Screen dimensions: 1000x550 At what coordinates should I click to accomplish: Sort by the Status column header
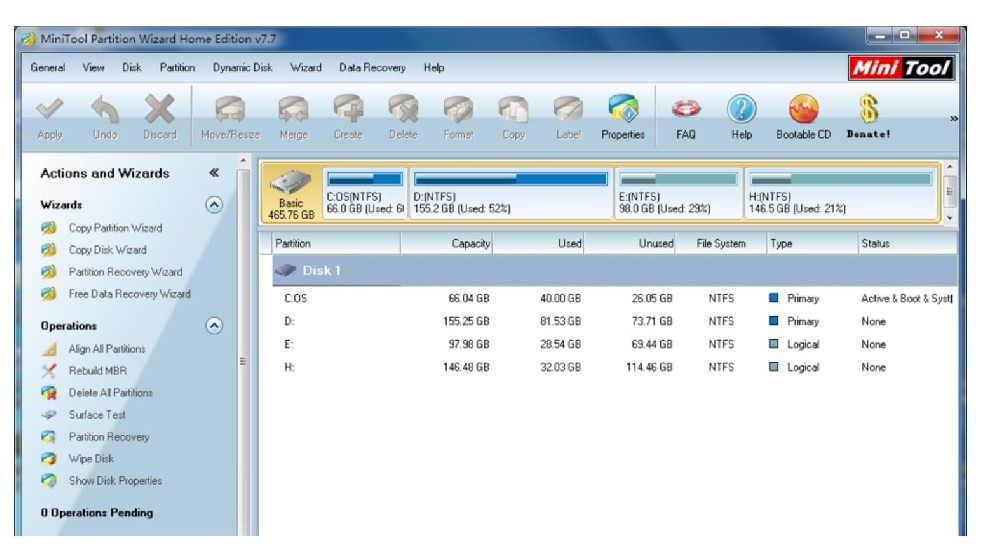click(x=907, y=243)
